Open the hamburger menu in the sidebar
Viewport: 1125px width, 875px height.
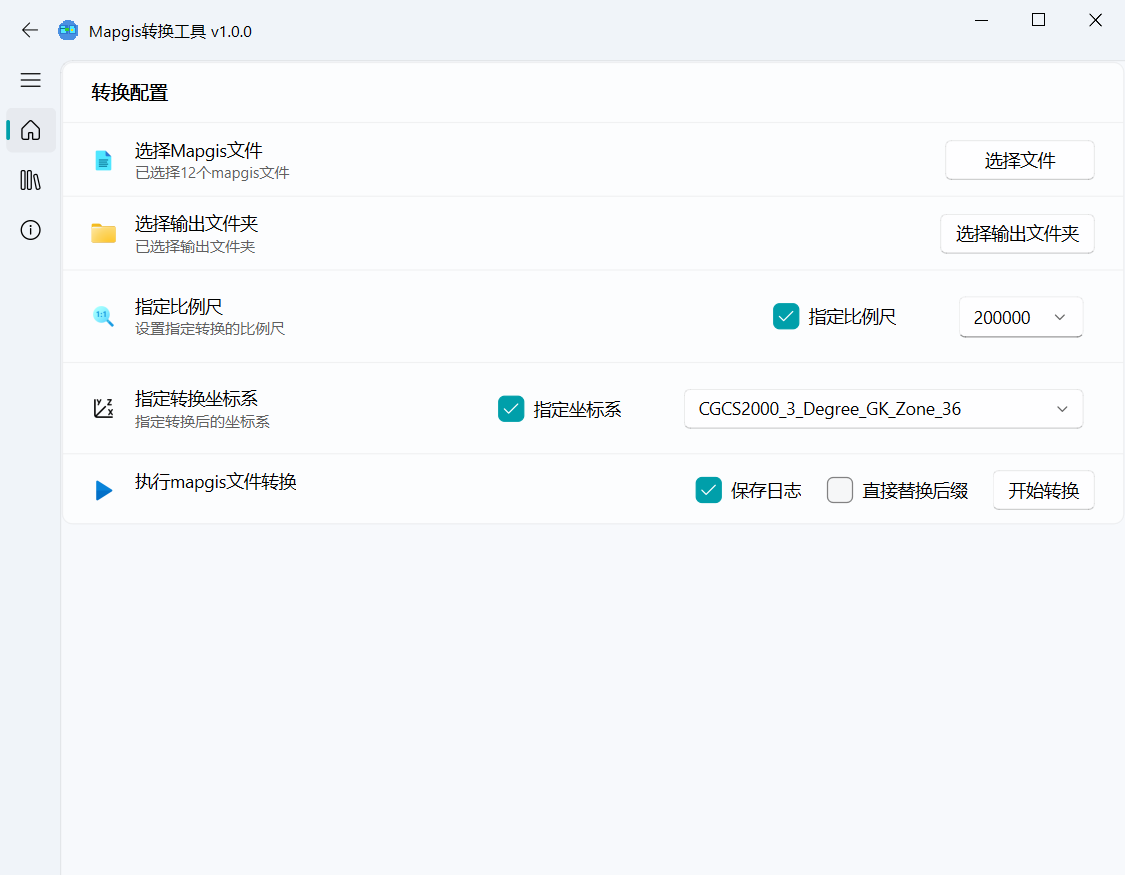[30, 80]
